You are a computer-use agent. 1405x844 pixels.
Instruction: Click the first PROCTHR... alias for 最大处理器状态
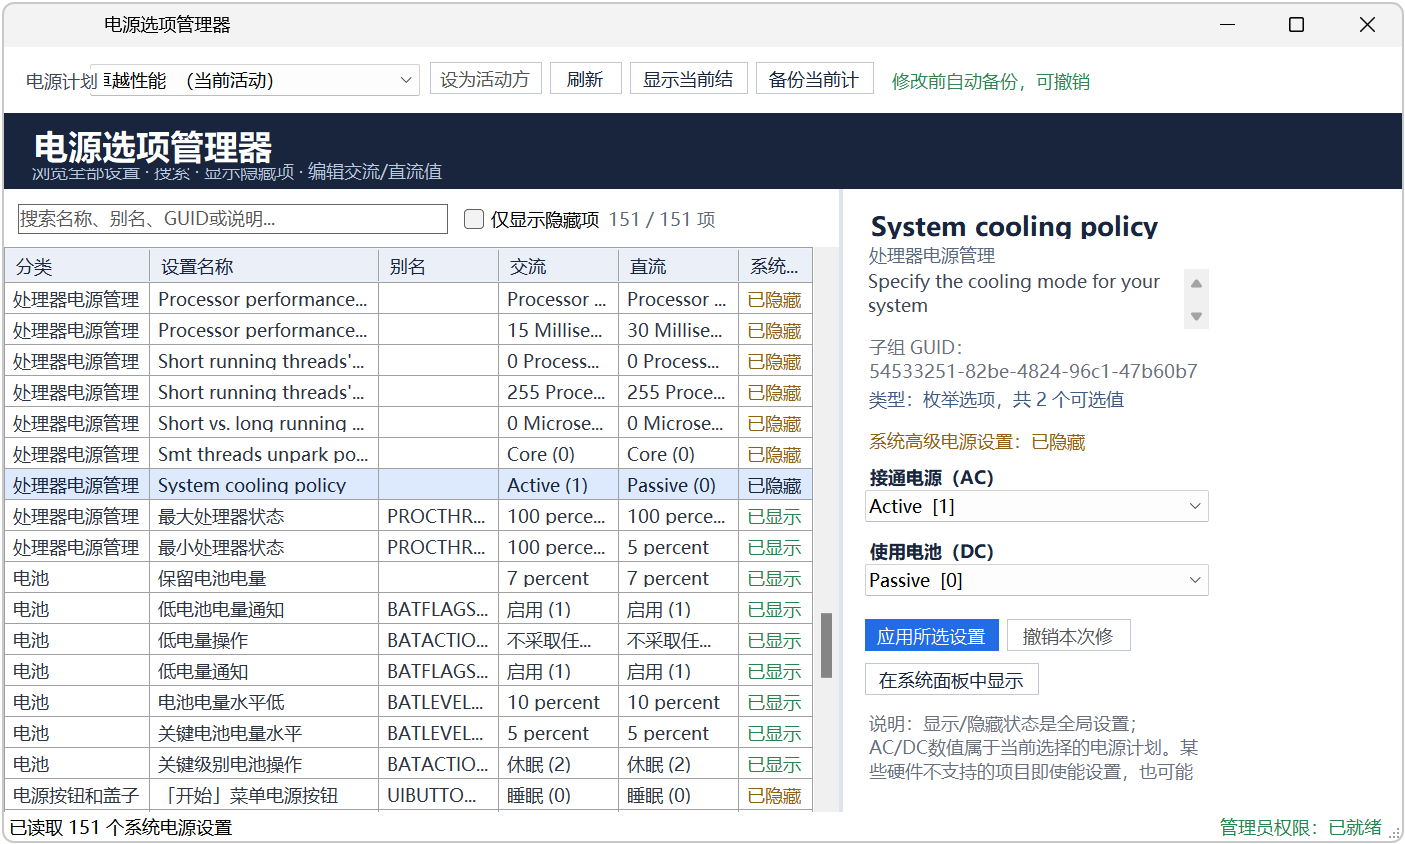tap(438, 516)
